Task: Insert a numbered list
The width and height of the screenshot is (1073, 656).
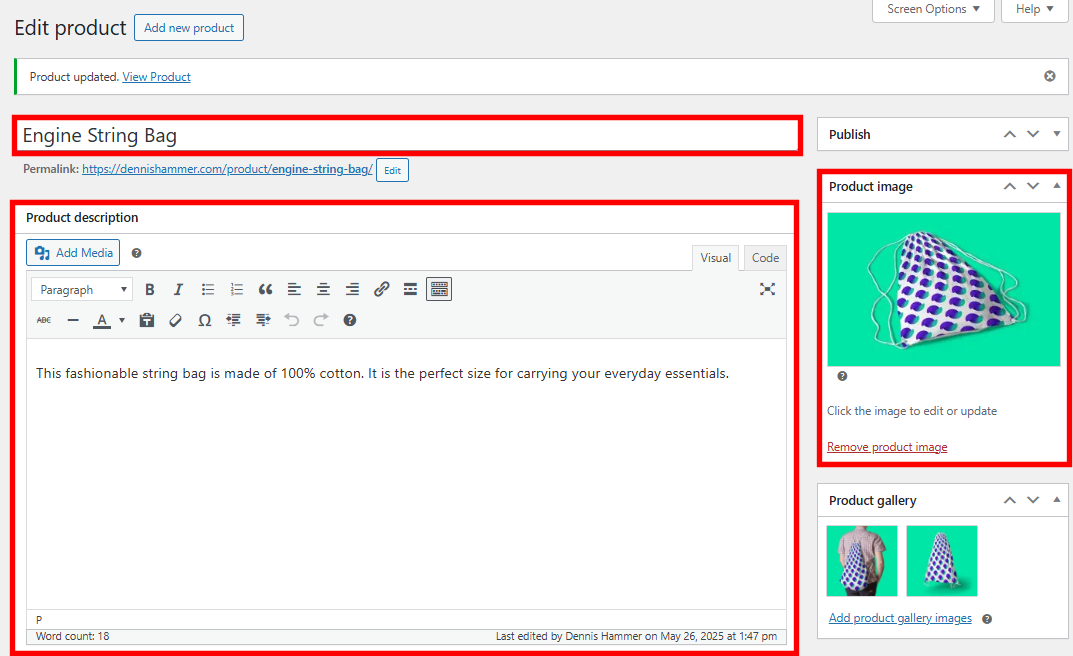Action: coord(236,289)
